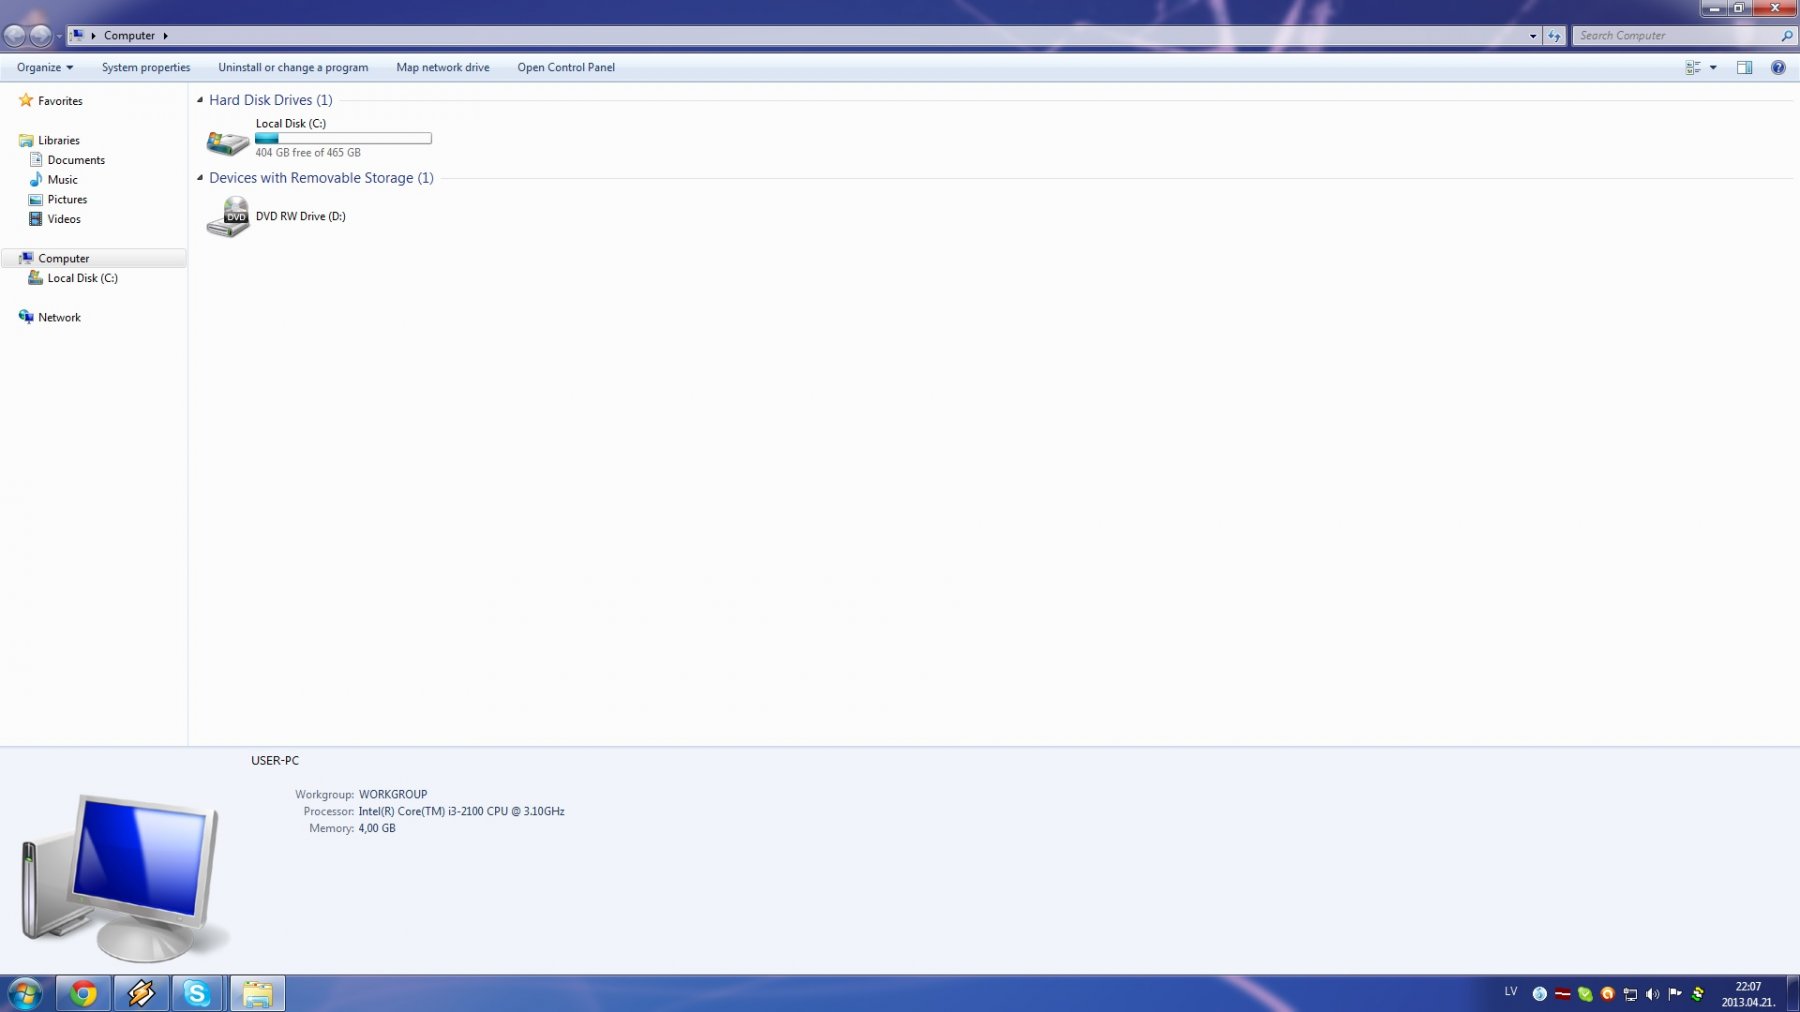Click the Back navigation arrow
1800x1012 pixels.
[15, 36]
